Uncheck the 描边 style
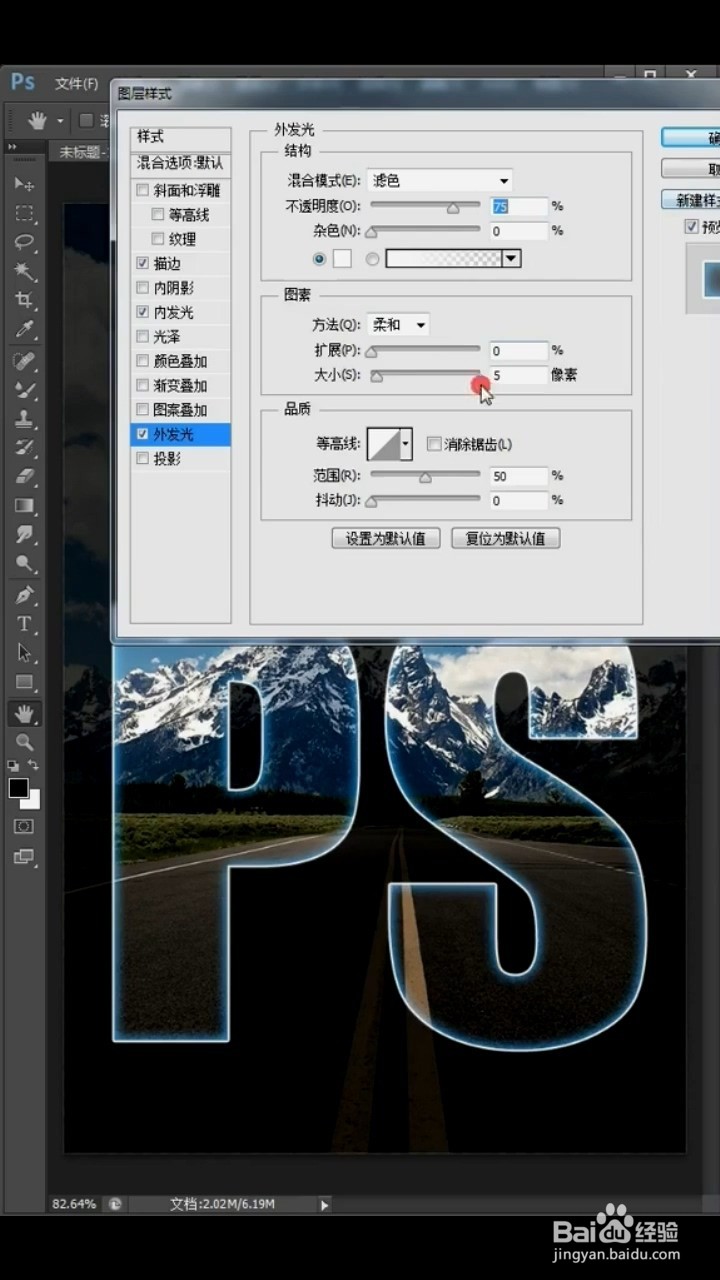 143,263
